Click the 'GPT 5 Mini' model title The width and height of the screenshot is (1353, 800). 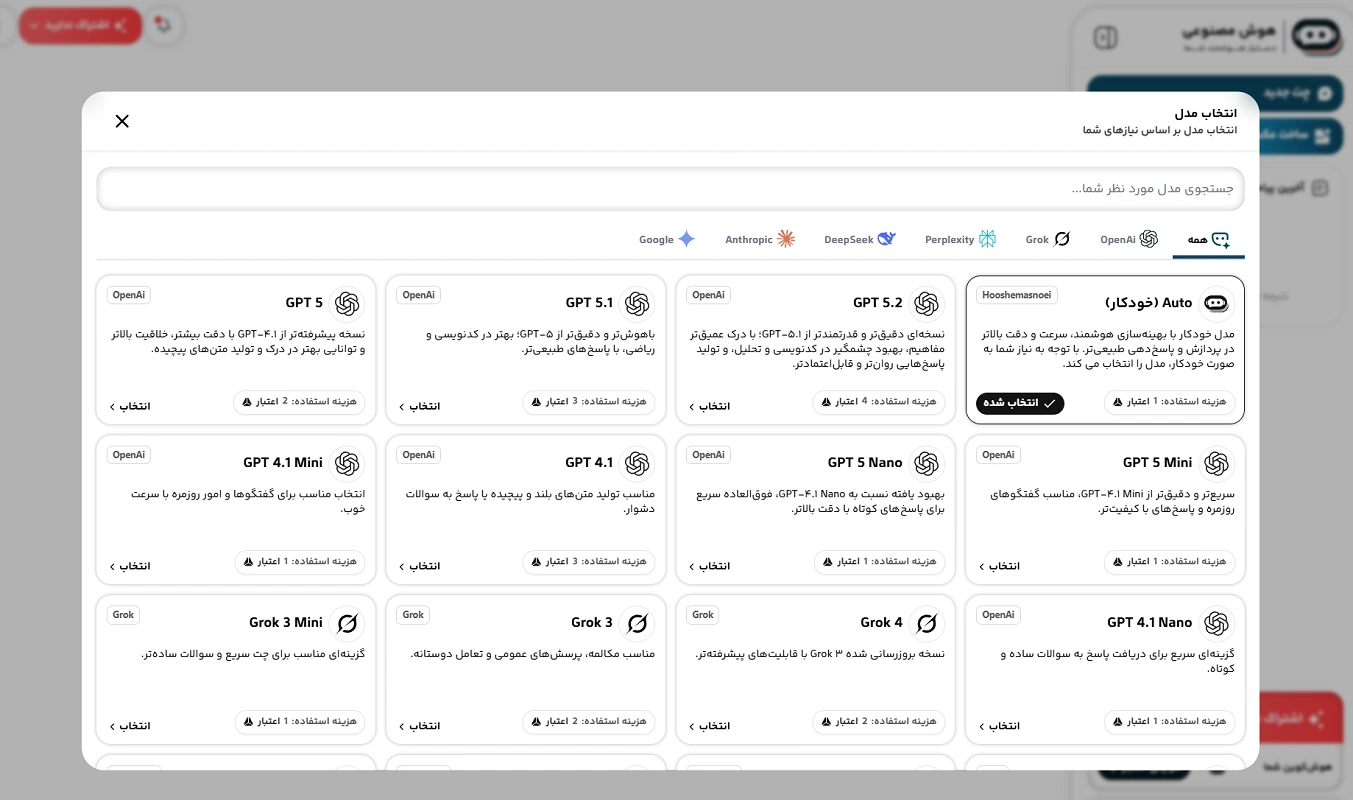pyautogui.click(x=1158, y=463)
